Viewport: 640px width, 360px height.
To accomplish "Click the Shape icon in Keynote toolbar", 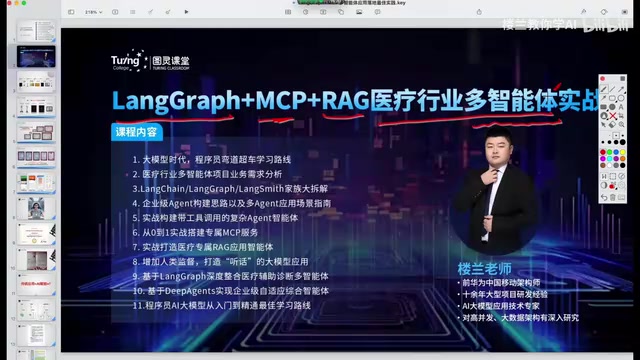I will pos(341,12).
